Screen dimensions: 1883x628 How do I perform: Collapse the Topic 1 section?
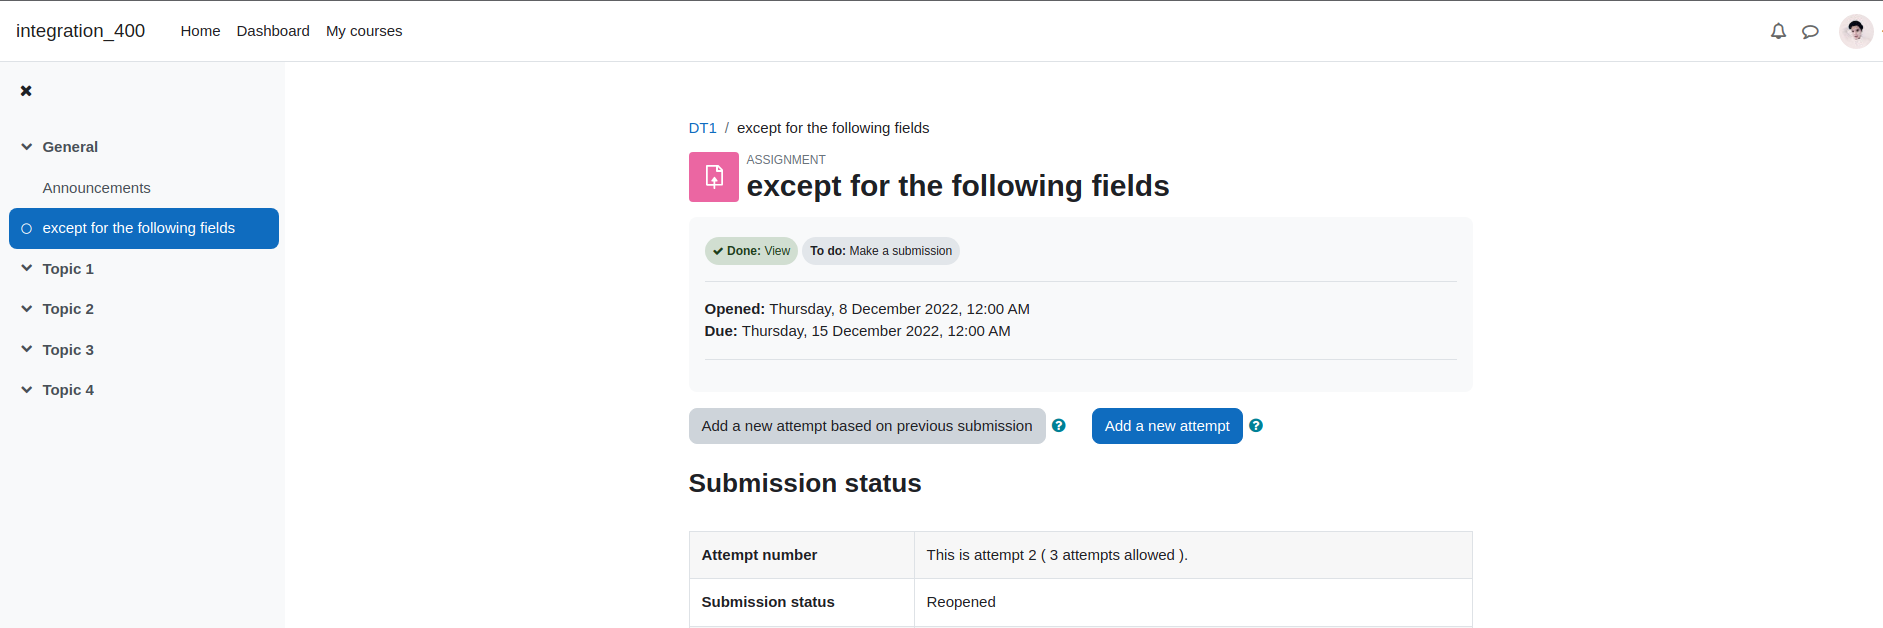(x=27, y=269)
